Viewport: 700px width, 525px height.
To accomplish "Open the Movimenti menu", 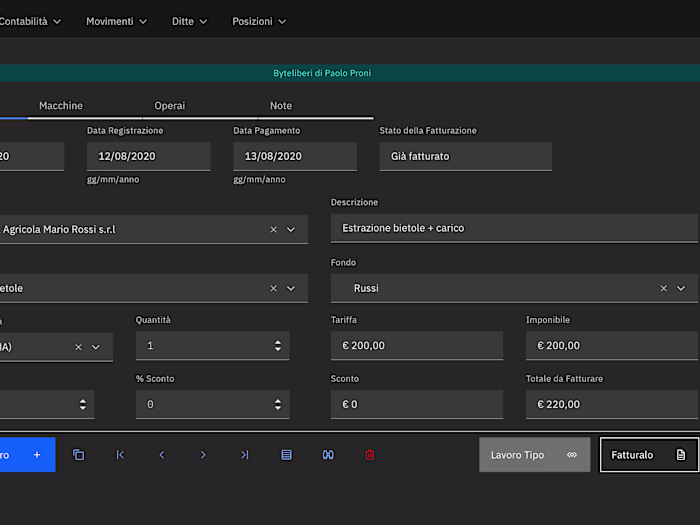I will pyautogui.click(x=116, y=21).
